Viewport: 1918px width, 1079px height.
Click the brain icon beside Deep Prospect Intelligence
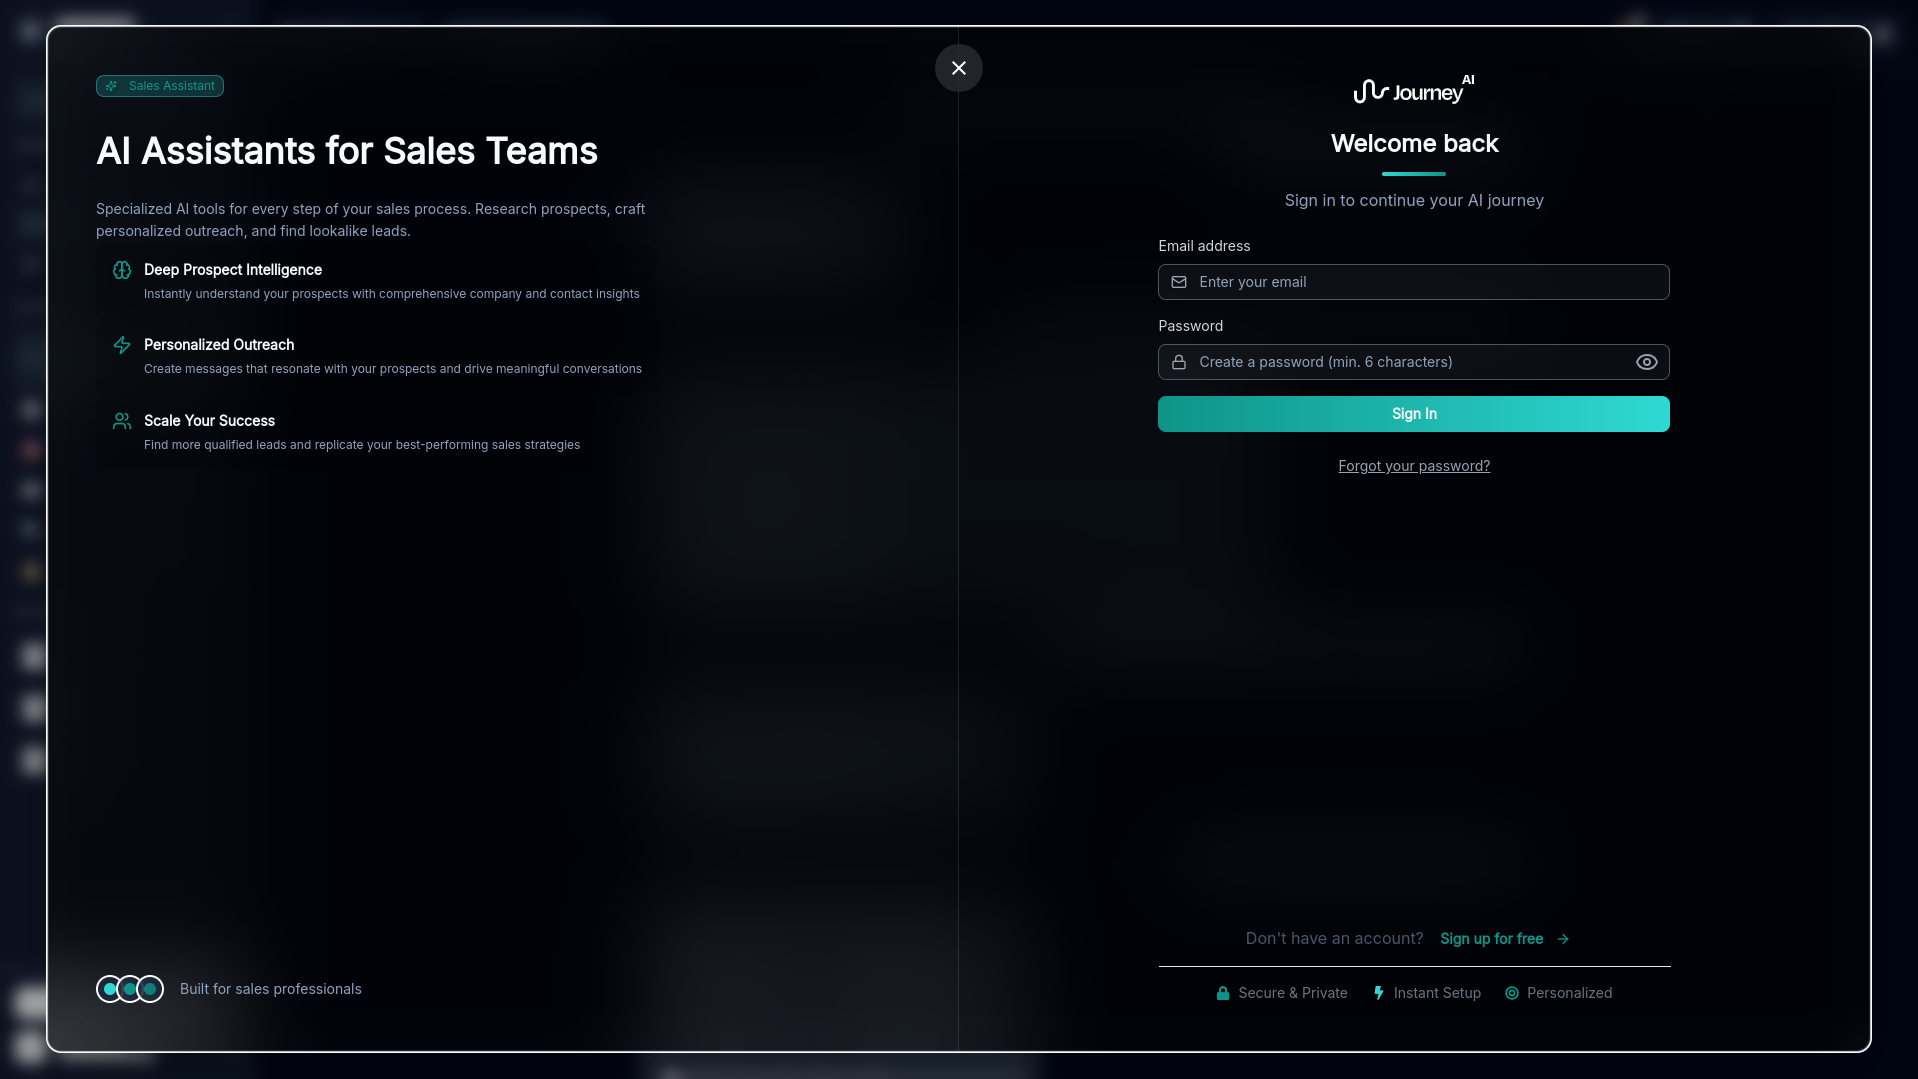coord(122,270)
